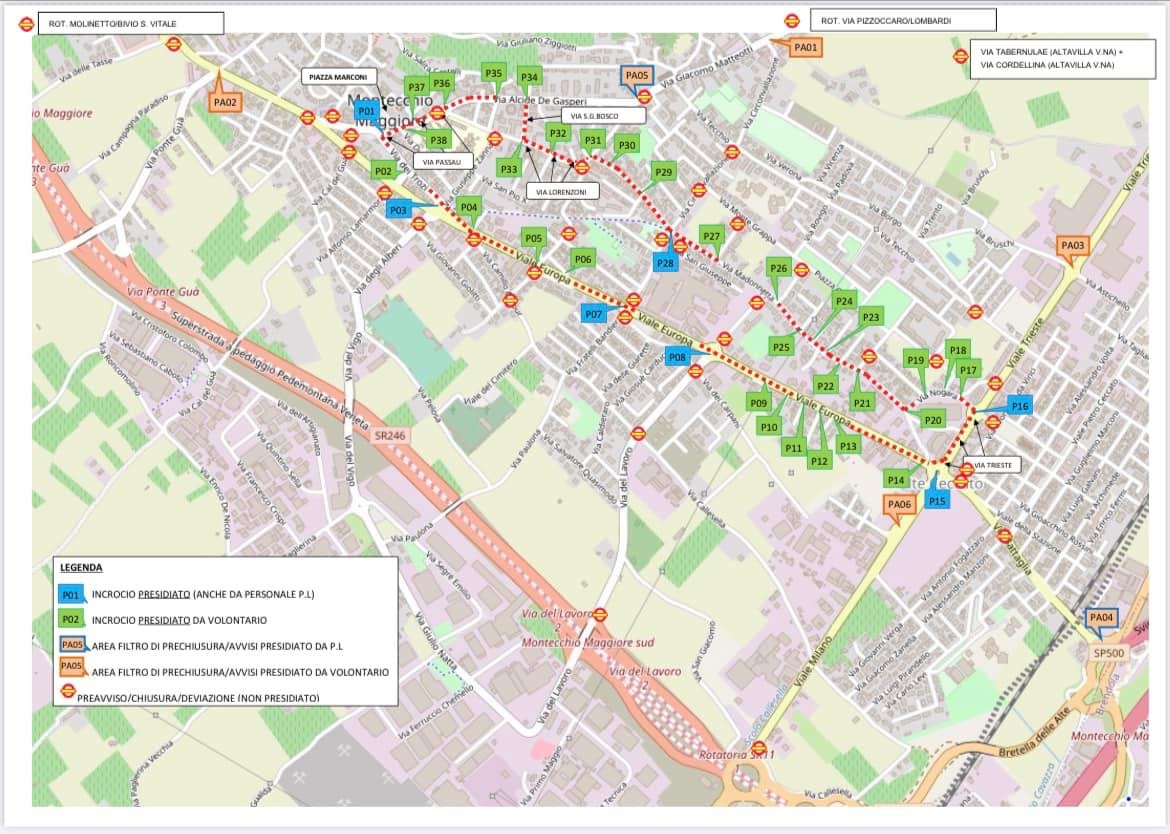Click the "VIA TABERNULAE (ALTAVILLA V.NA)" label box
Screen dimensions: 1170x834
pyautogui.click(x=1063, y=59)
